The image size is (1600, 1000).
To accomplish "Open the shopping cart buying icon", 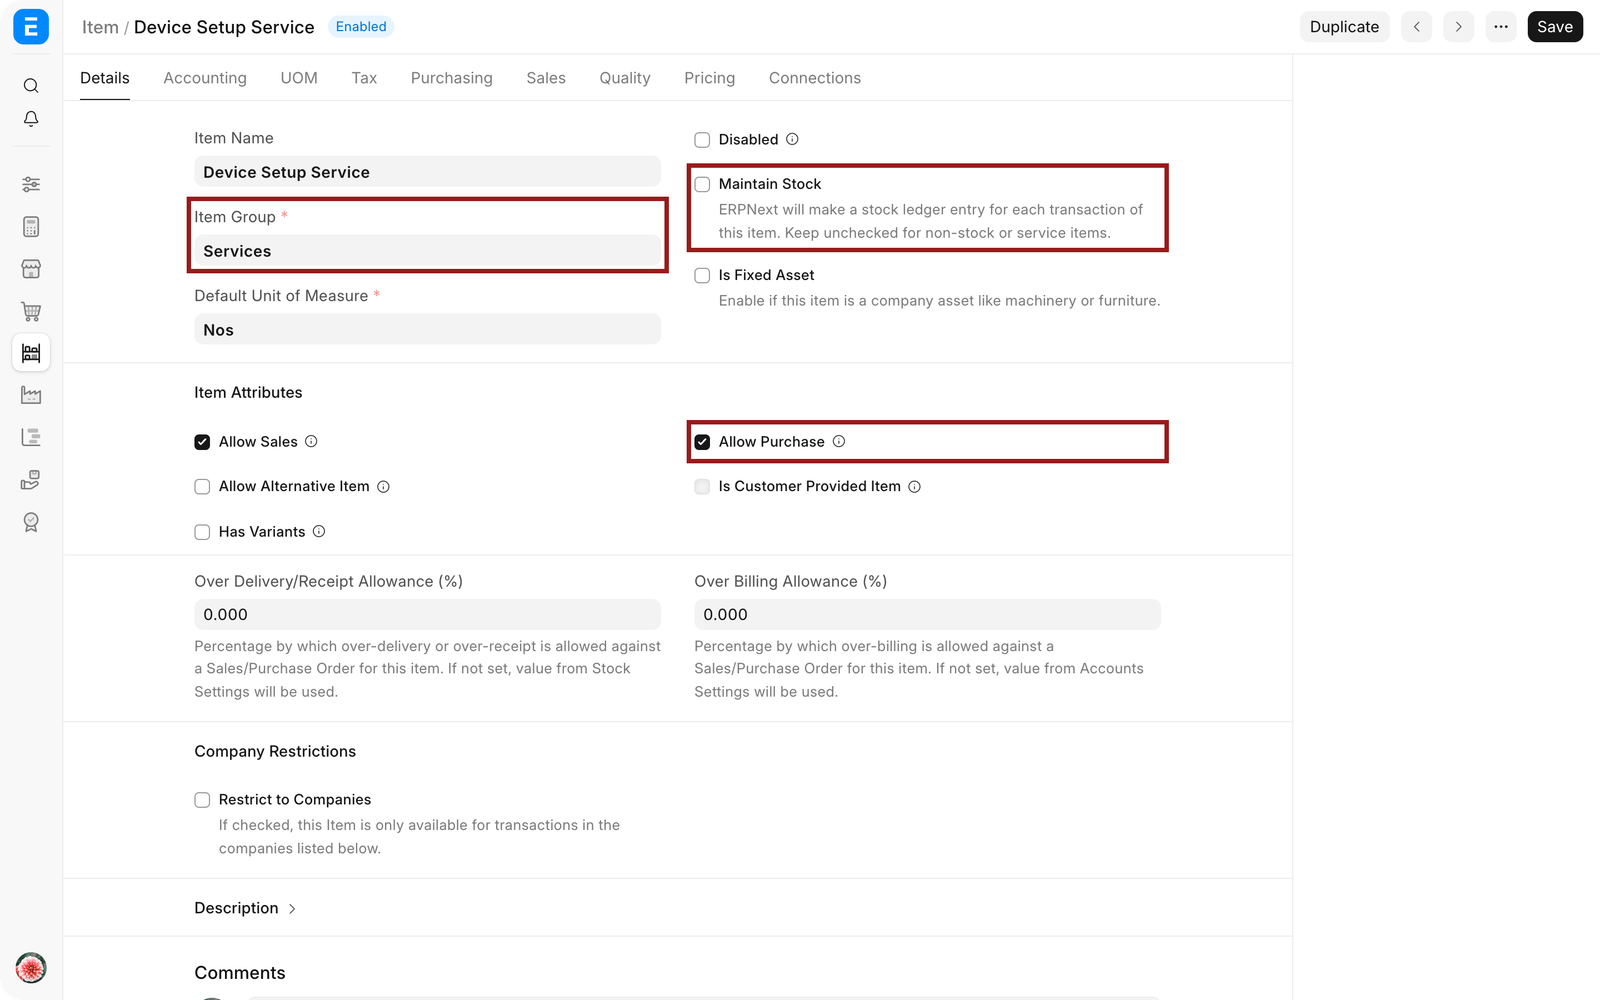I will pyautogui.click(x=31, y=311).
